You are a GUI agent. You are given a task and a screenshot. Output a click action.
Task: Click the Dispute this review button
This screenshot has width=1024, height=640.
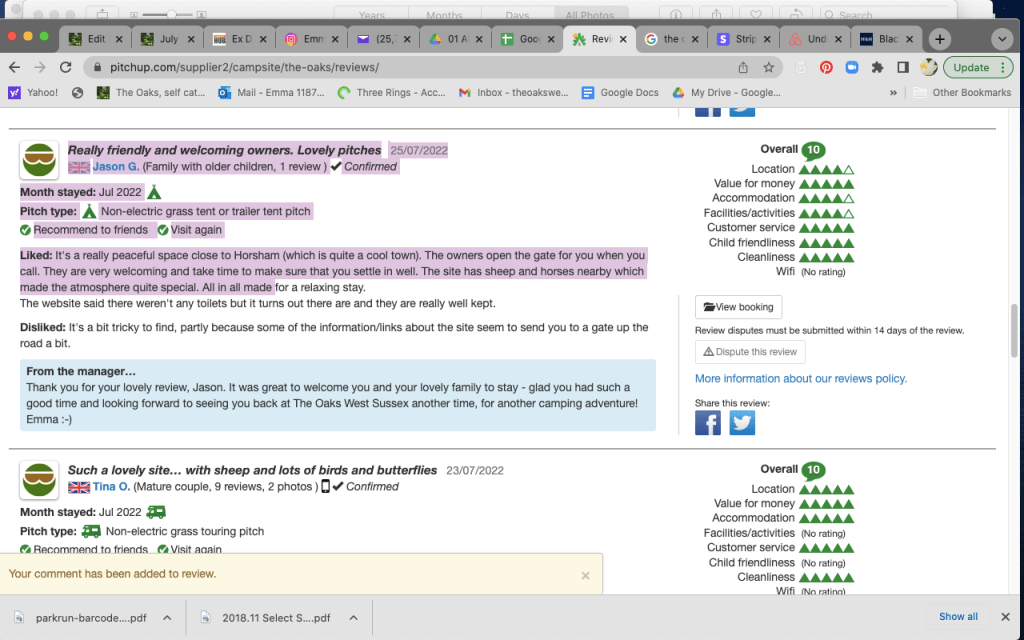[x=749, y=352]
